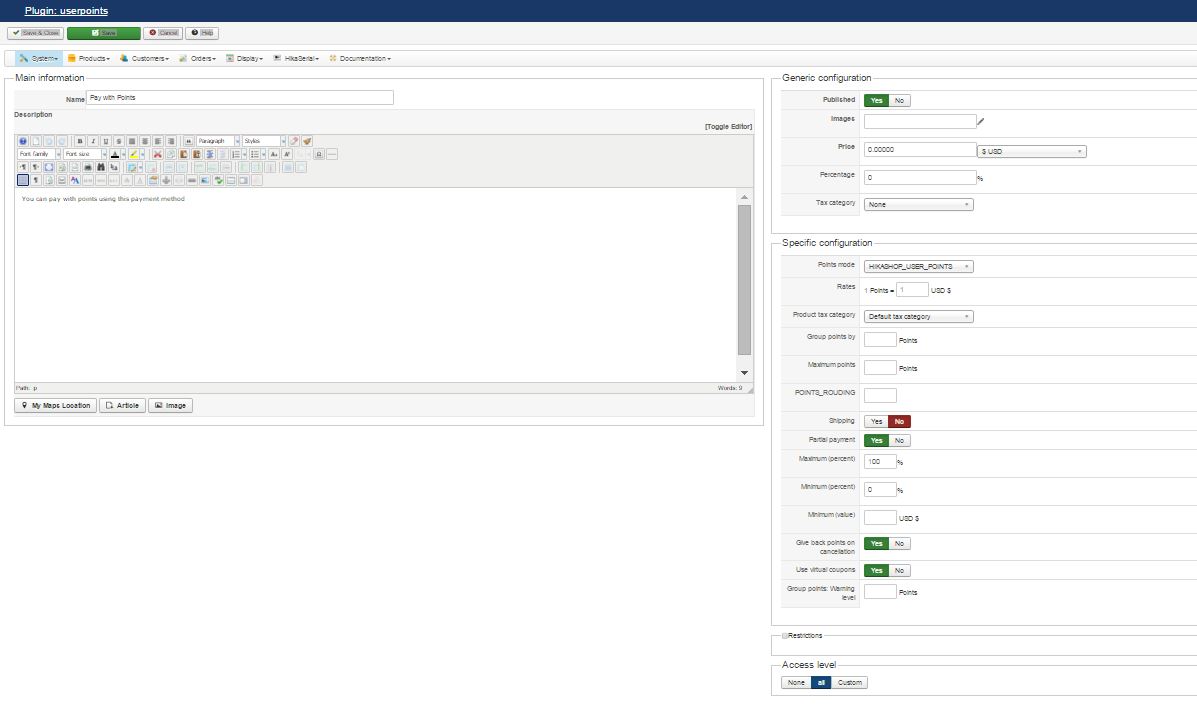Select Custom access level
This screenshot has width=1197, height=709.
(x=850, y=682)
